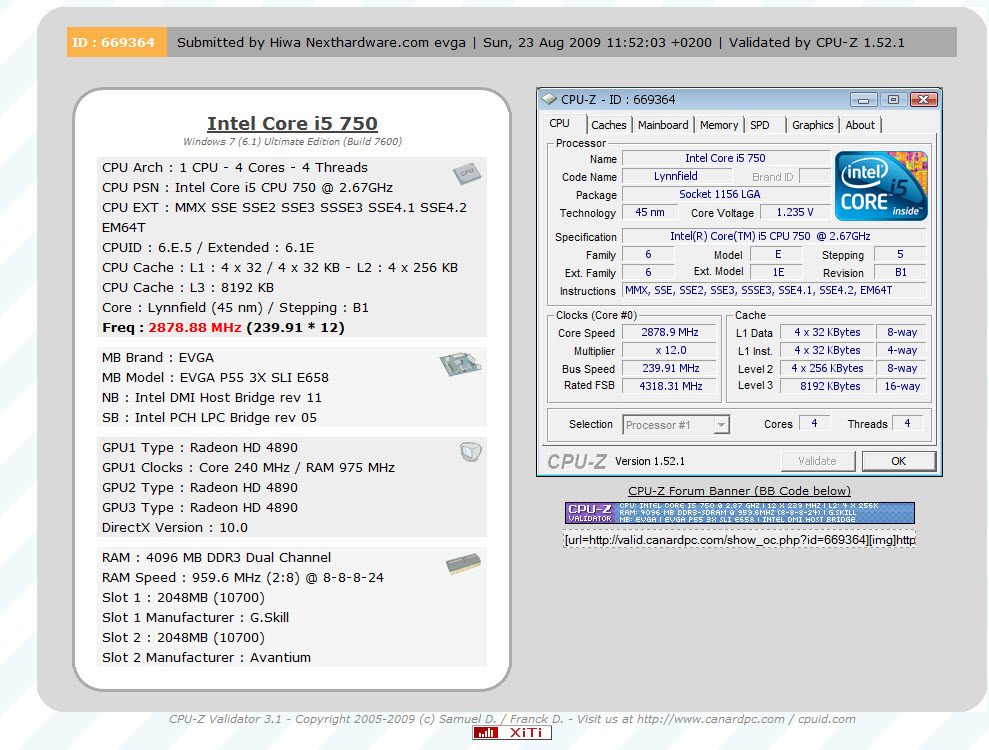Switch to the SPD tab
The height and width of the screenshot is (750, 989).
[x=760, y=125]
